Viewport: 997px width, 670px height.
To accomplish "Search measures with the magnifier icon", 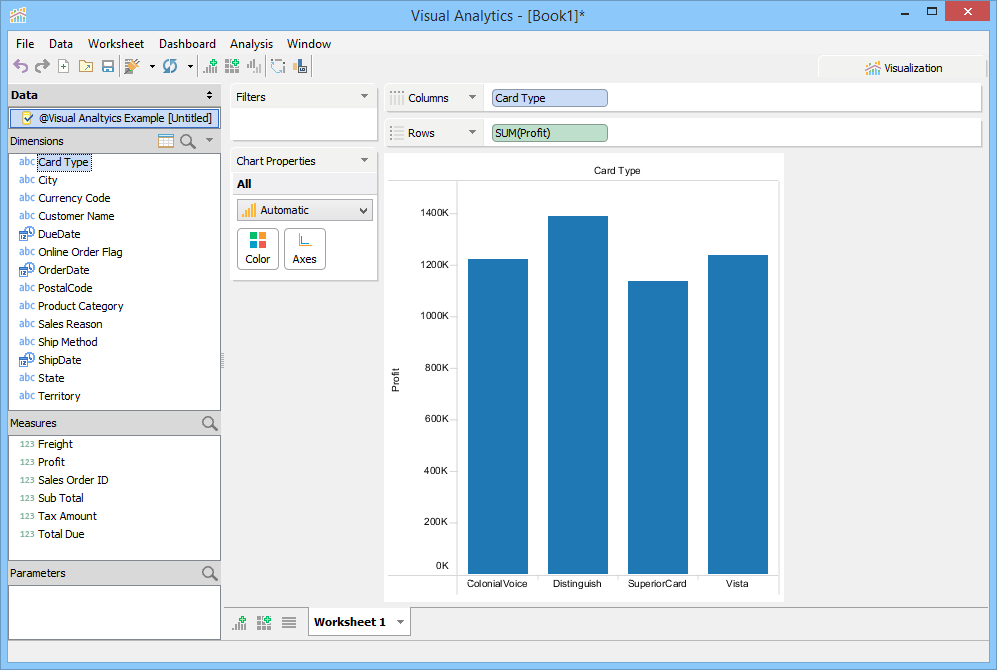I will (x=209, y=423).
